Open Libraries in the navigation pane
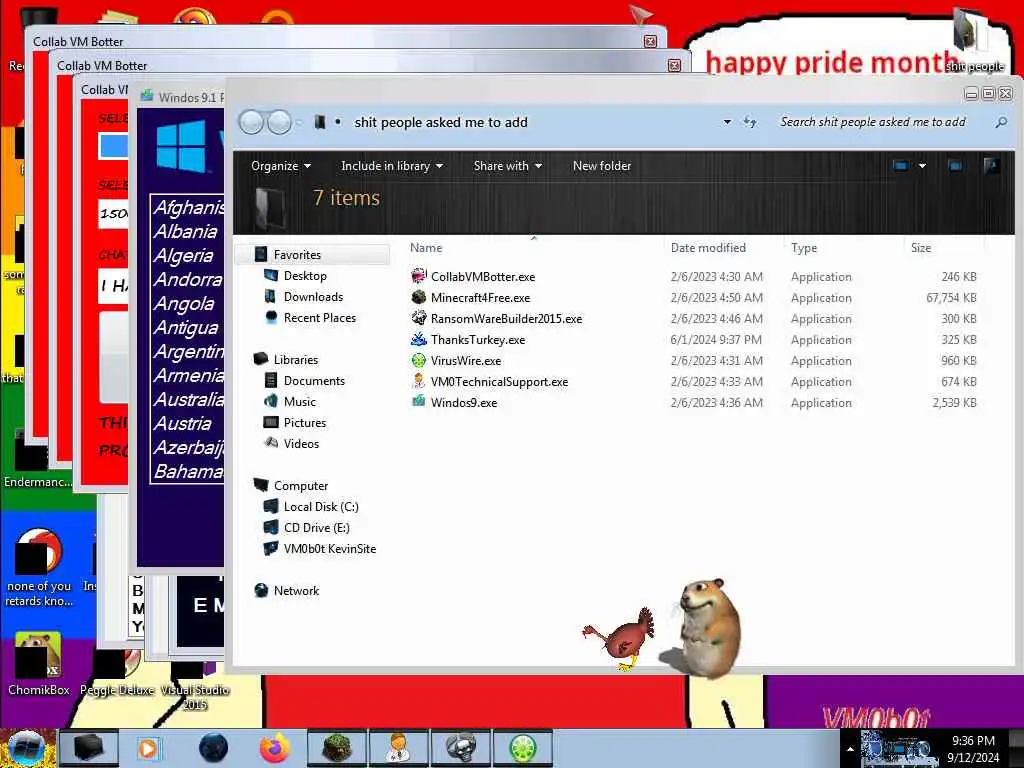 (x=296, y=360)
